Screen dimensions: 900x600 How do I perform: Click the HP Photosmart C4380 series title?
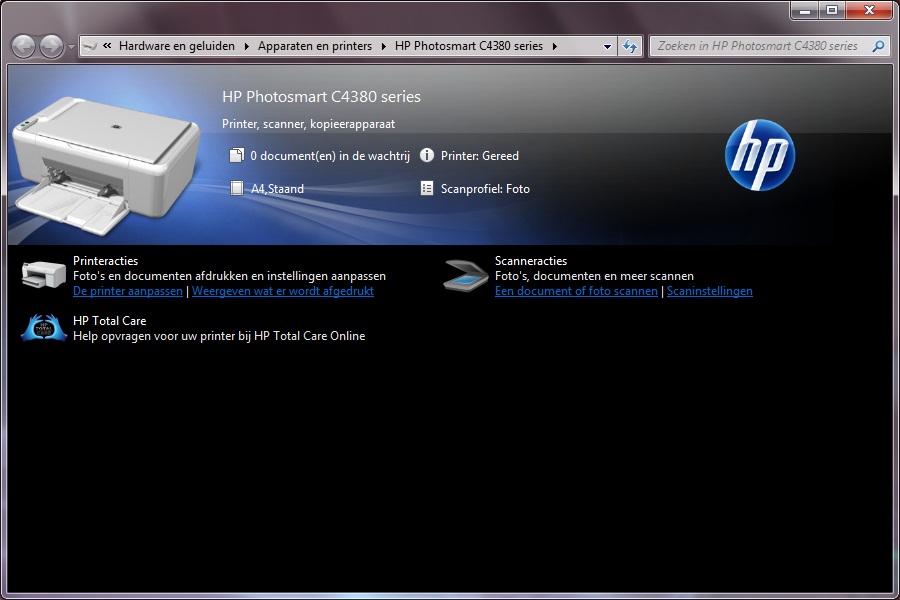pyautogui.click(x=321, y=96)
